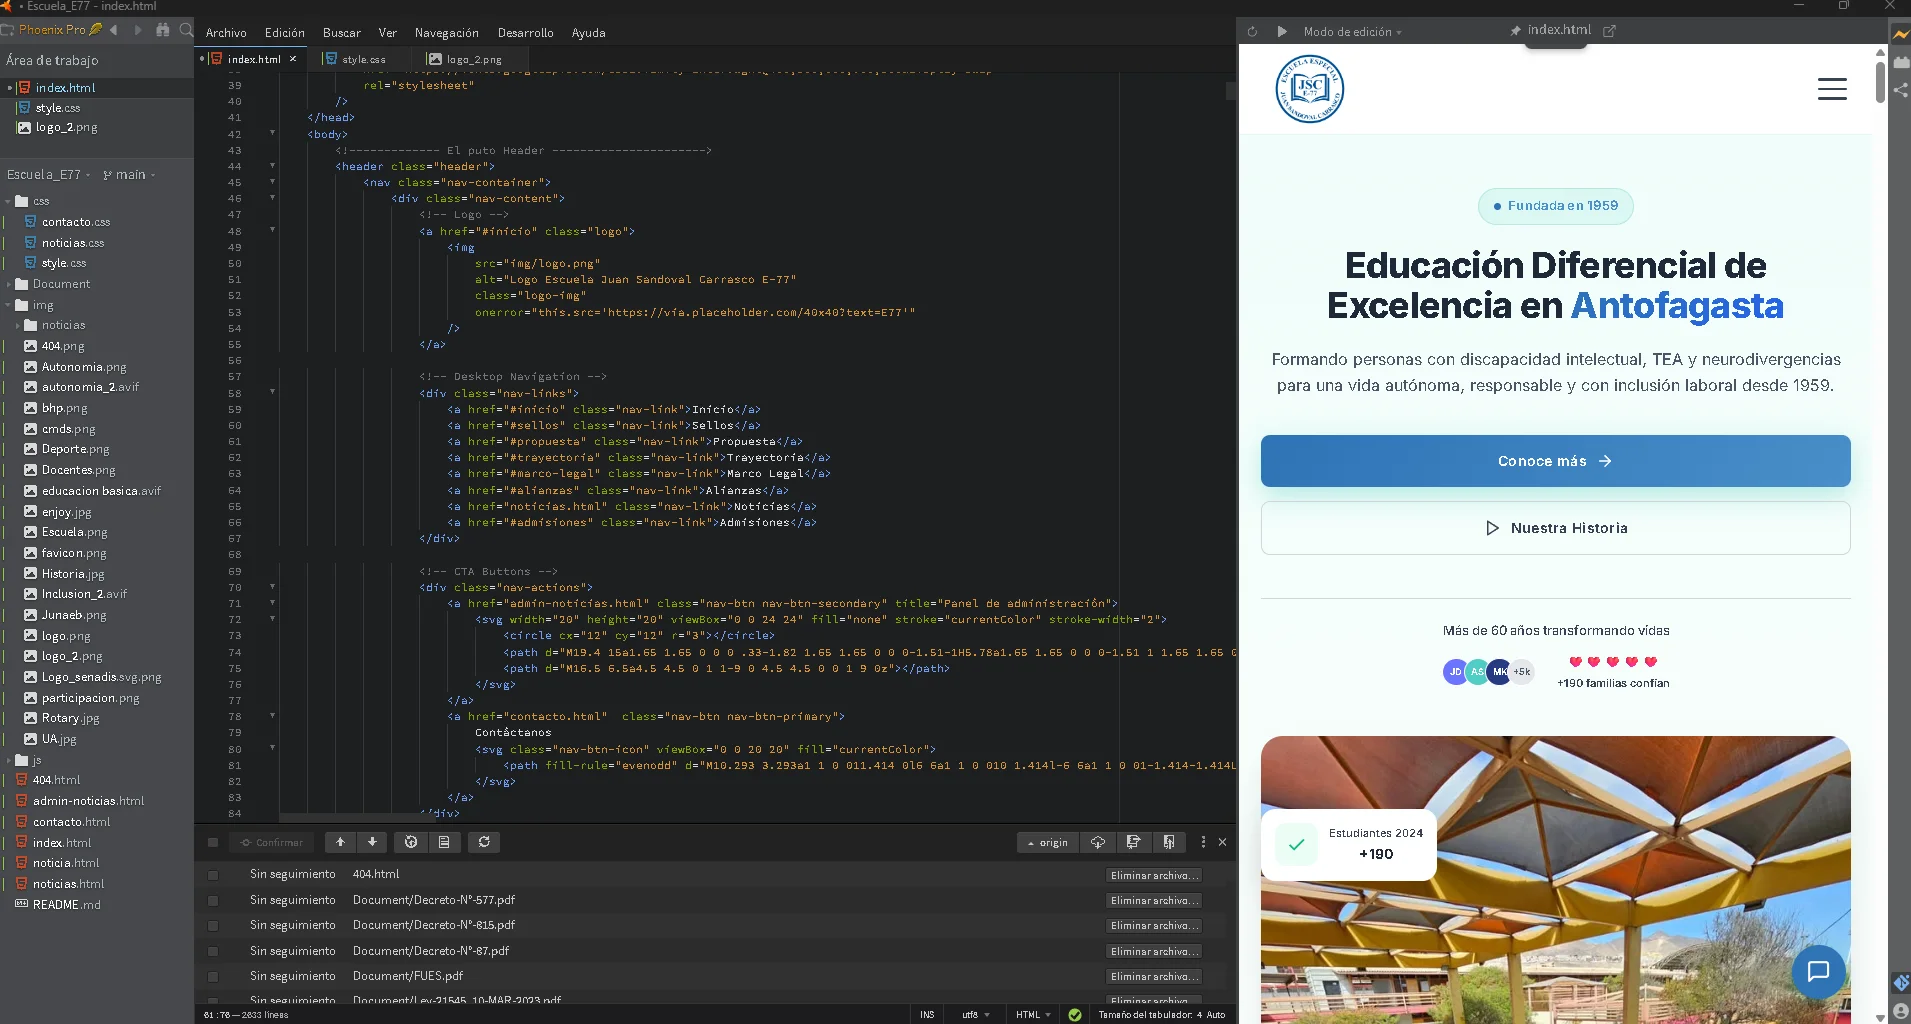Check the checkbox next to 404.html

[213, 876]
